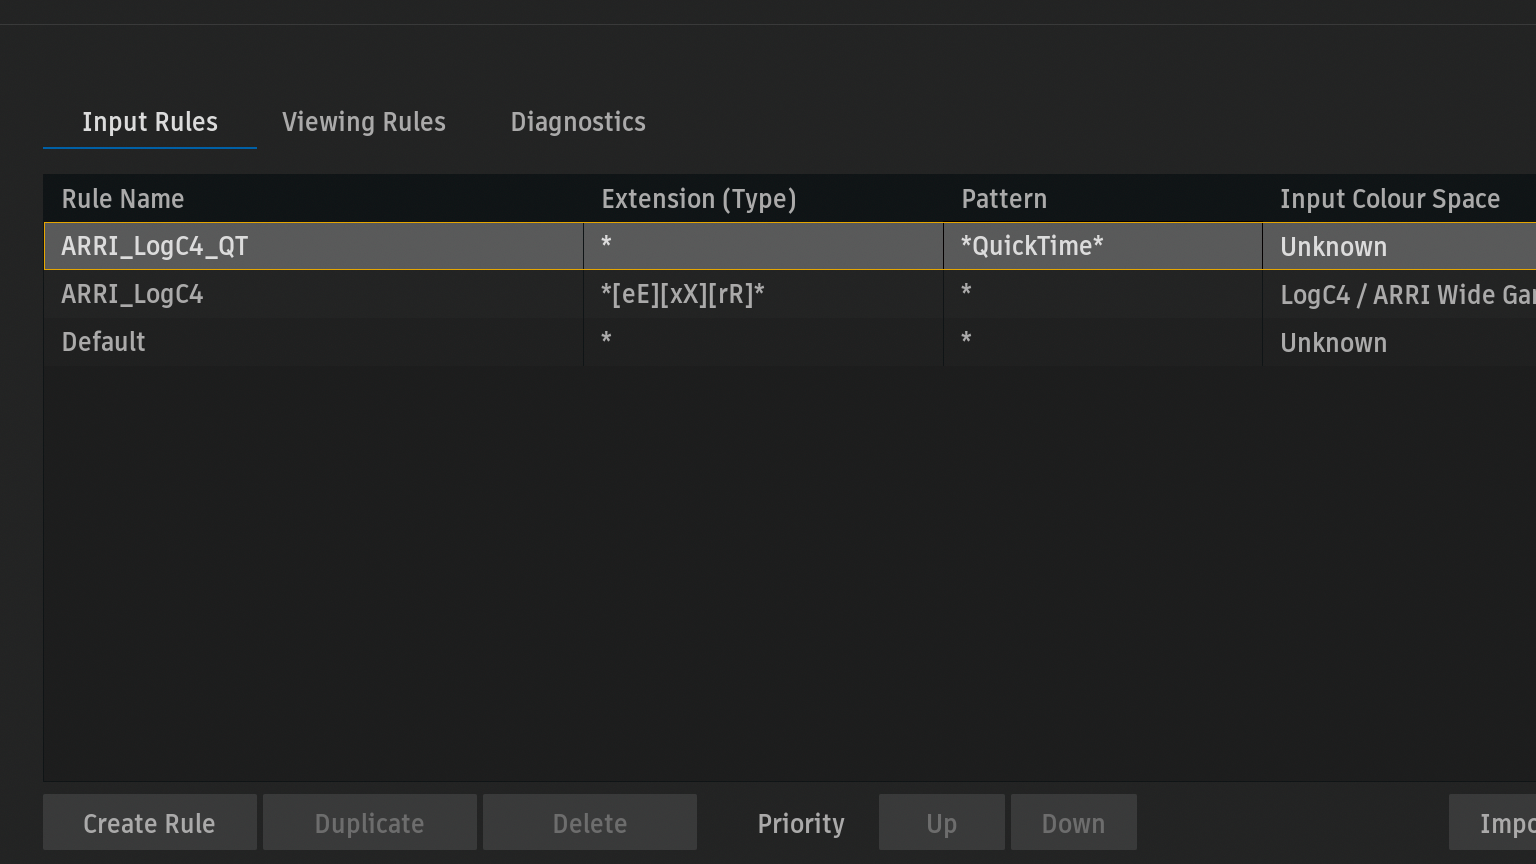Image resolution: width=1536 pixels, height=864 pixels.
Task: Open colour space dropdown for ARRI_LogC4_QT rule
Action: (1398, 246)
